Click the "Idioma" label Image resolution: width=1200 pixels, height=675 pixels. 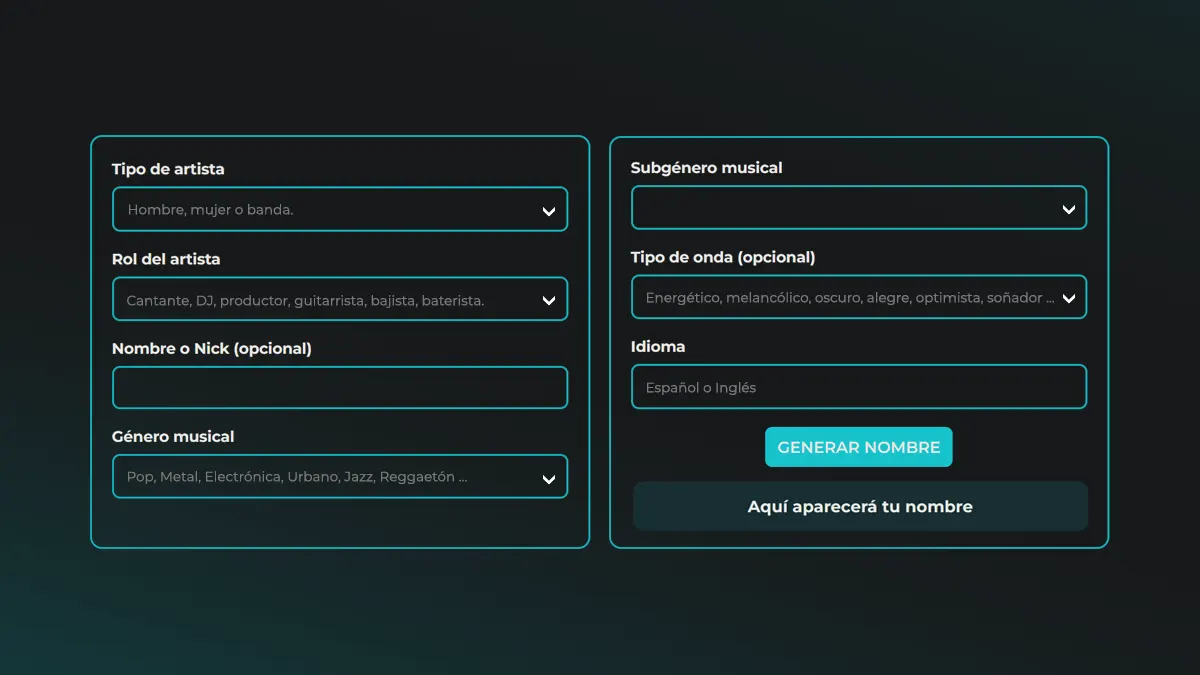point(658,346)
